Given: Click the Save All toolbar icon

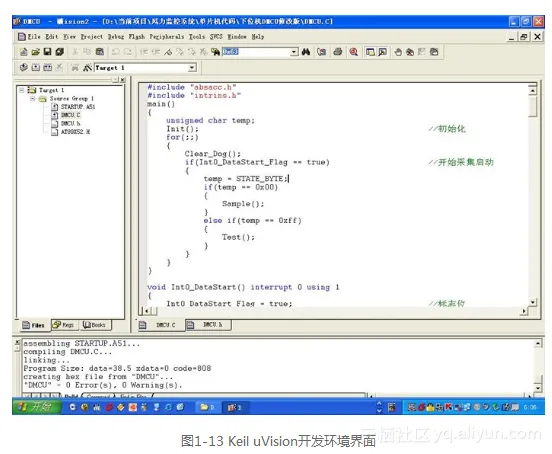Looking at the screenshot, I should tap(59, 52).
